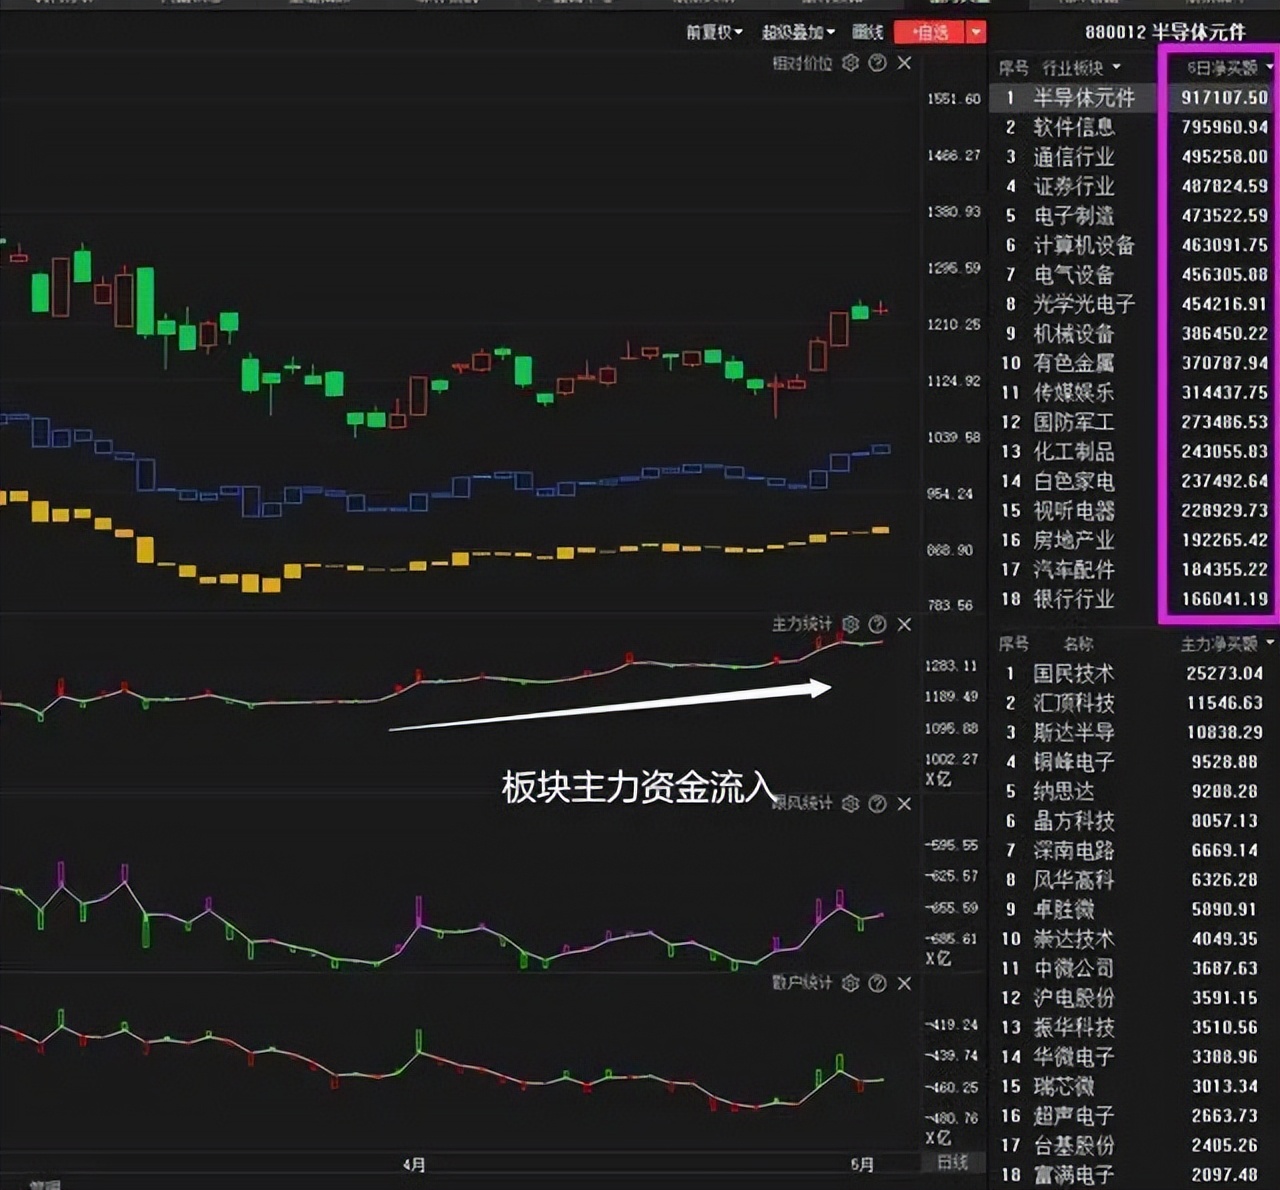1280x1190 pixels.
Task: Close the 散户统计 indicator panel
Action: (x=904, y=983)
